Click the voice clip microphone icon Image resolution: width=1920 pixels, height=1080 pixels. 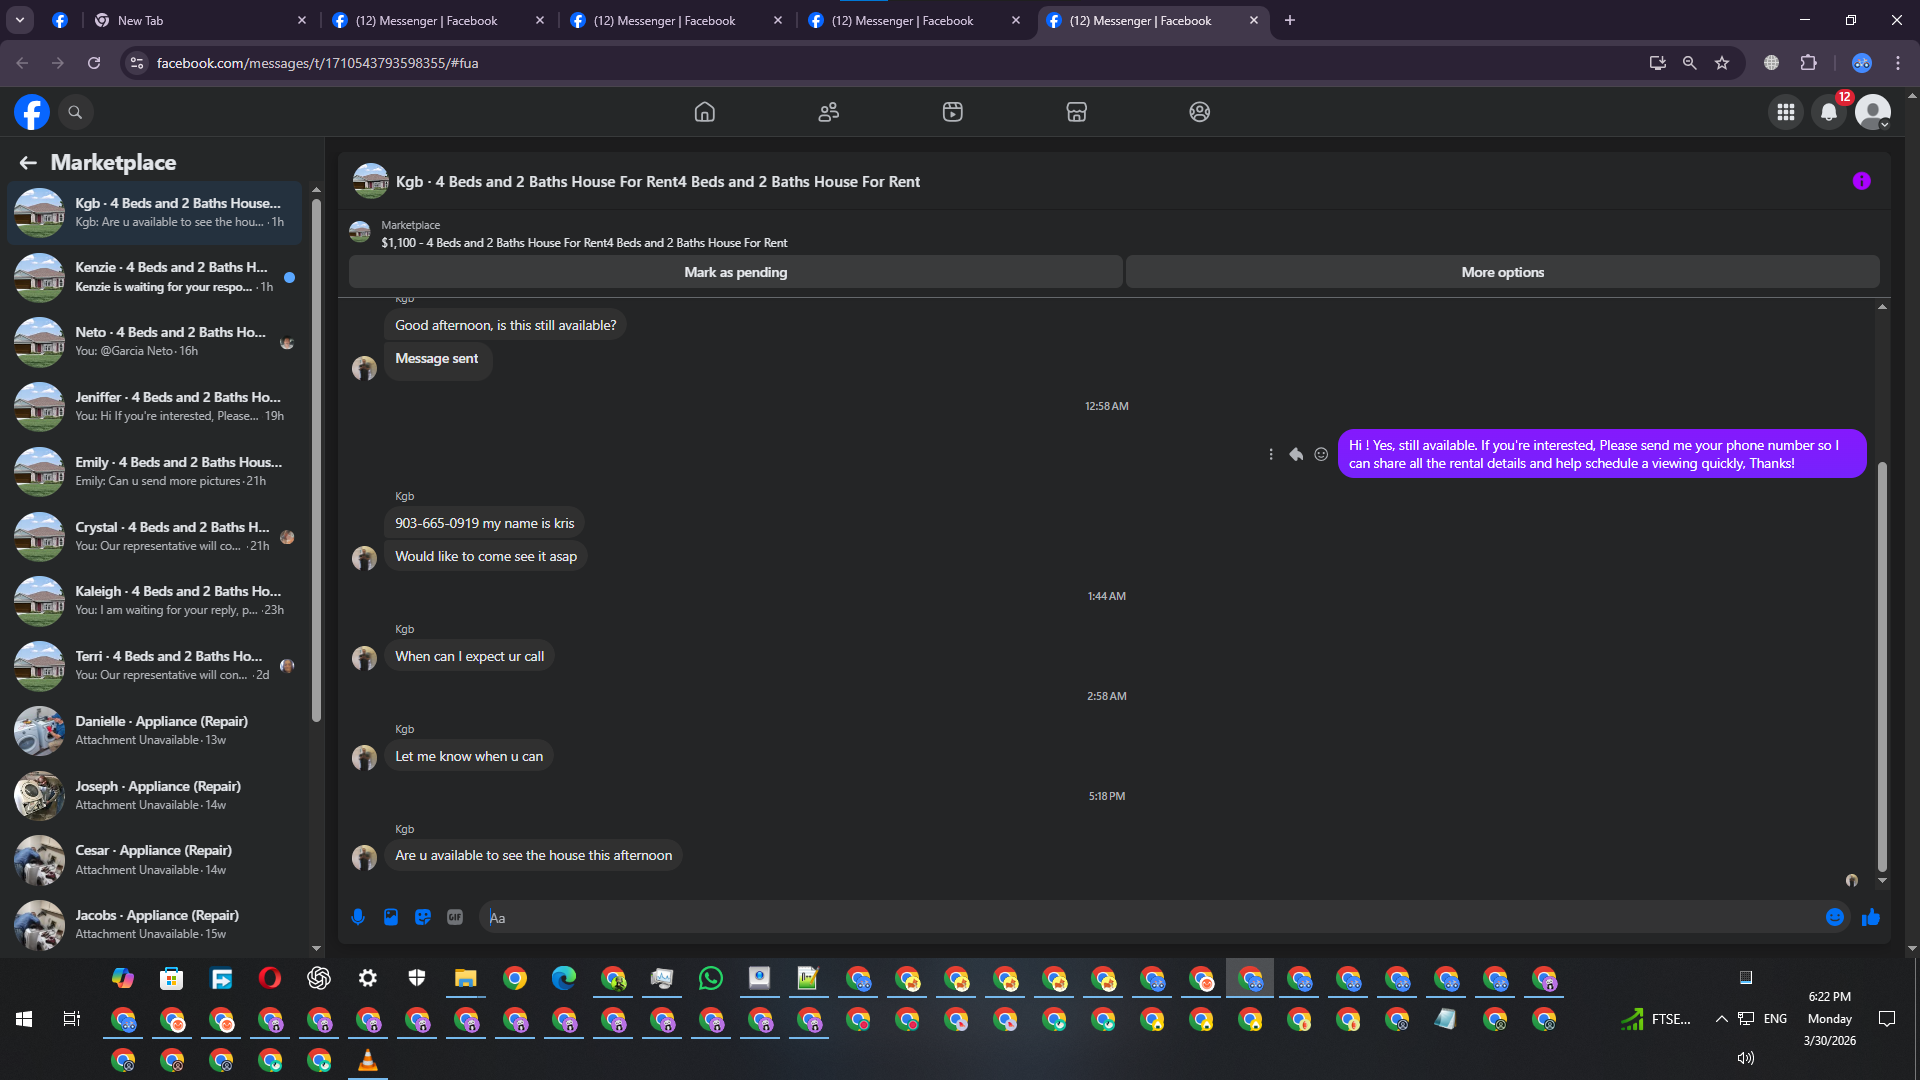[x=358, y=917]
